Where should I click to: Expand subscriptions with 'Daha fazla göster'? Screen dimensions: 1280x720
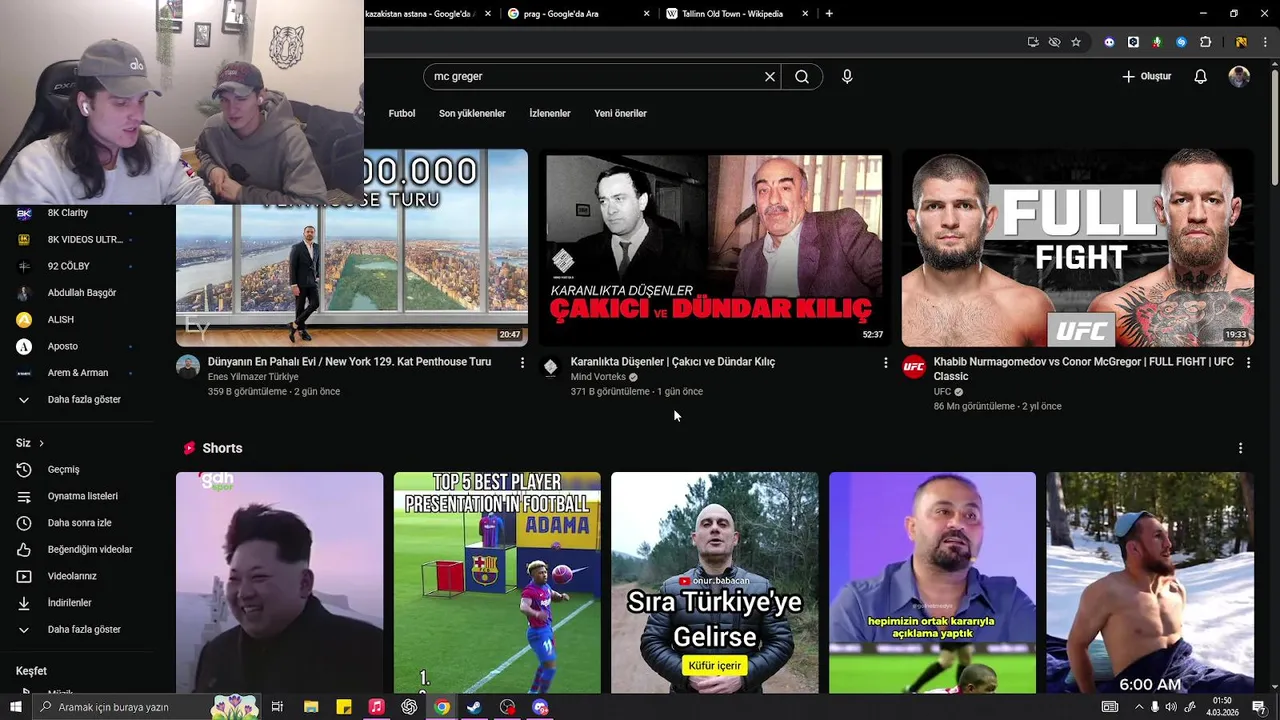(x=78, y=400)
